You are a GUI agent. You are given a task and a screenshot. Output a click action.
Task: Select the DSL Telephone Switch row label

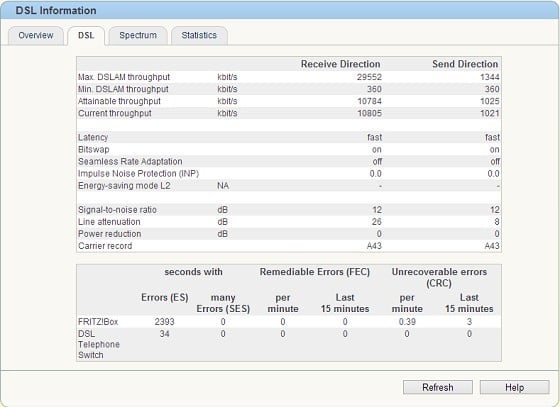(x=99, y=344)
